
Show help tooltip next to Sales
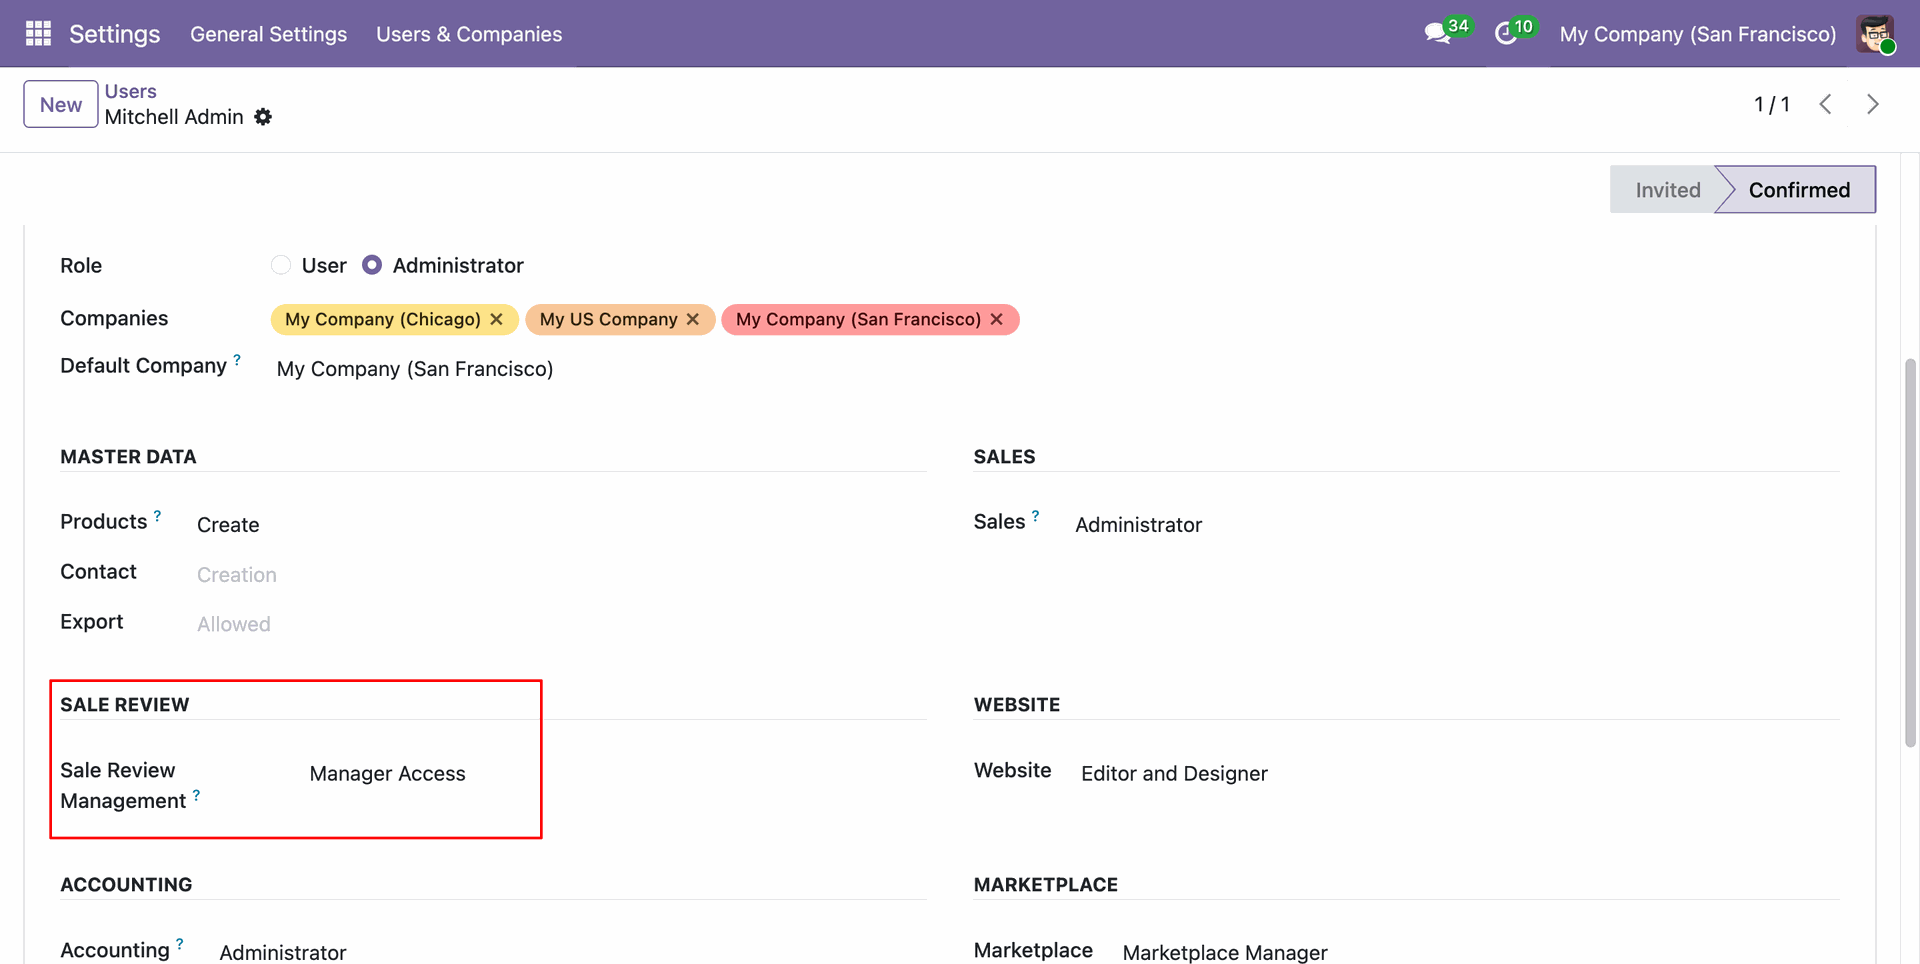[x=1035, y=516]
